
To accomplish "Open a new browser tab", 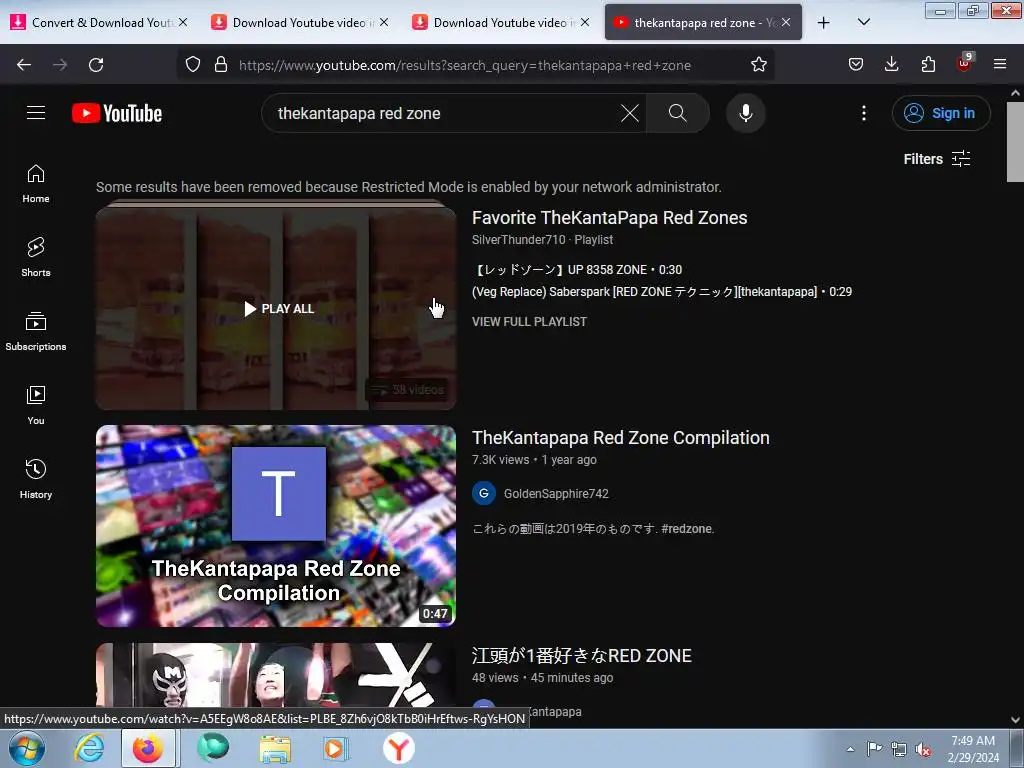I will [824, 23].
